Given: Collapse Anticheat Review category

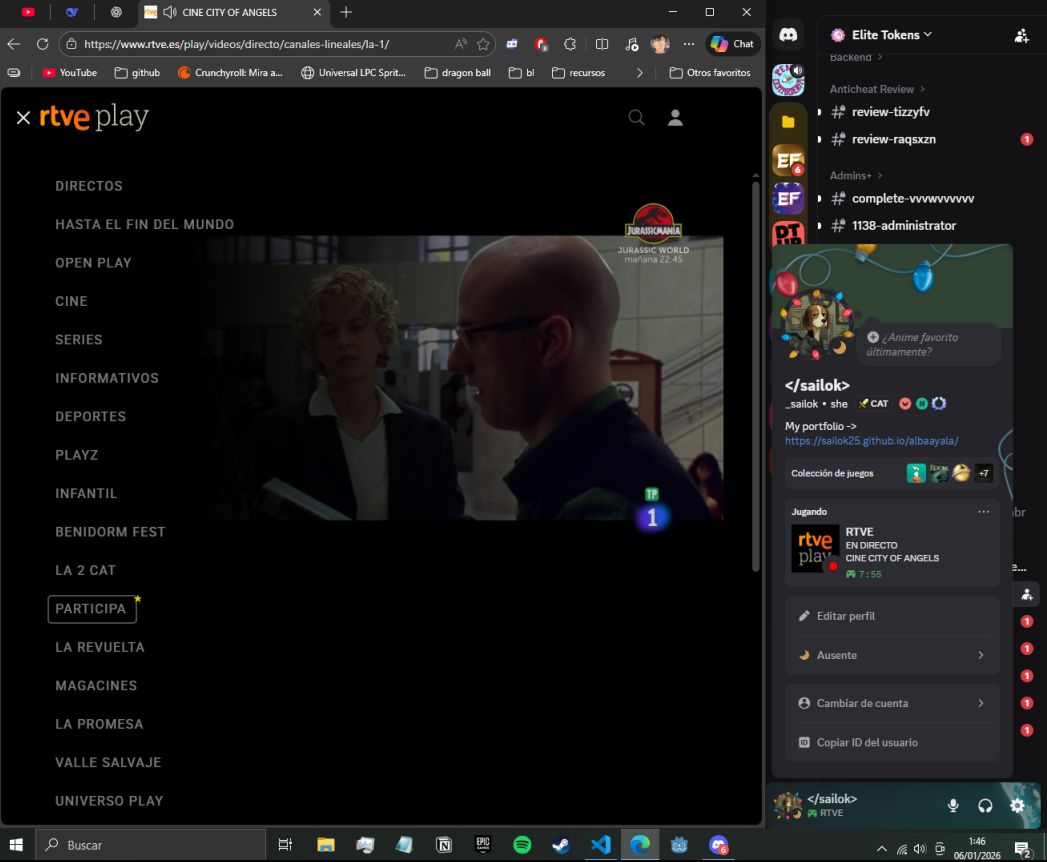Looking at the screenshot, I should 877,89.
